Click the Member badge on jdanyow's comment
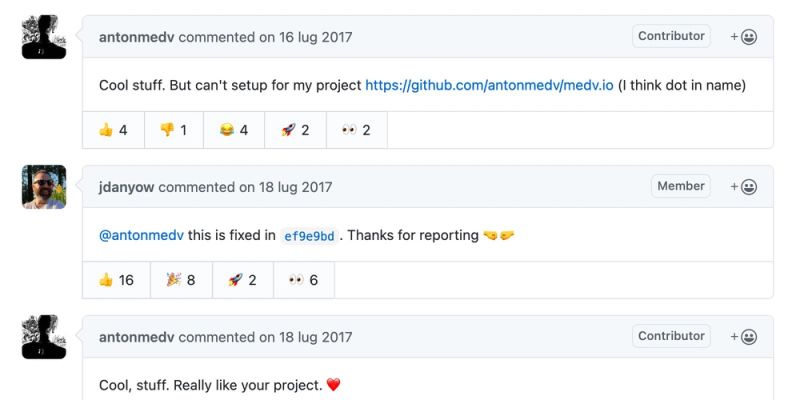The width and height of the screenshot is (800, 400). coord(681,186)
